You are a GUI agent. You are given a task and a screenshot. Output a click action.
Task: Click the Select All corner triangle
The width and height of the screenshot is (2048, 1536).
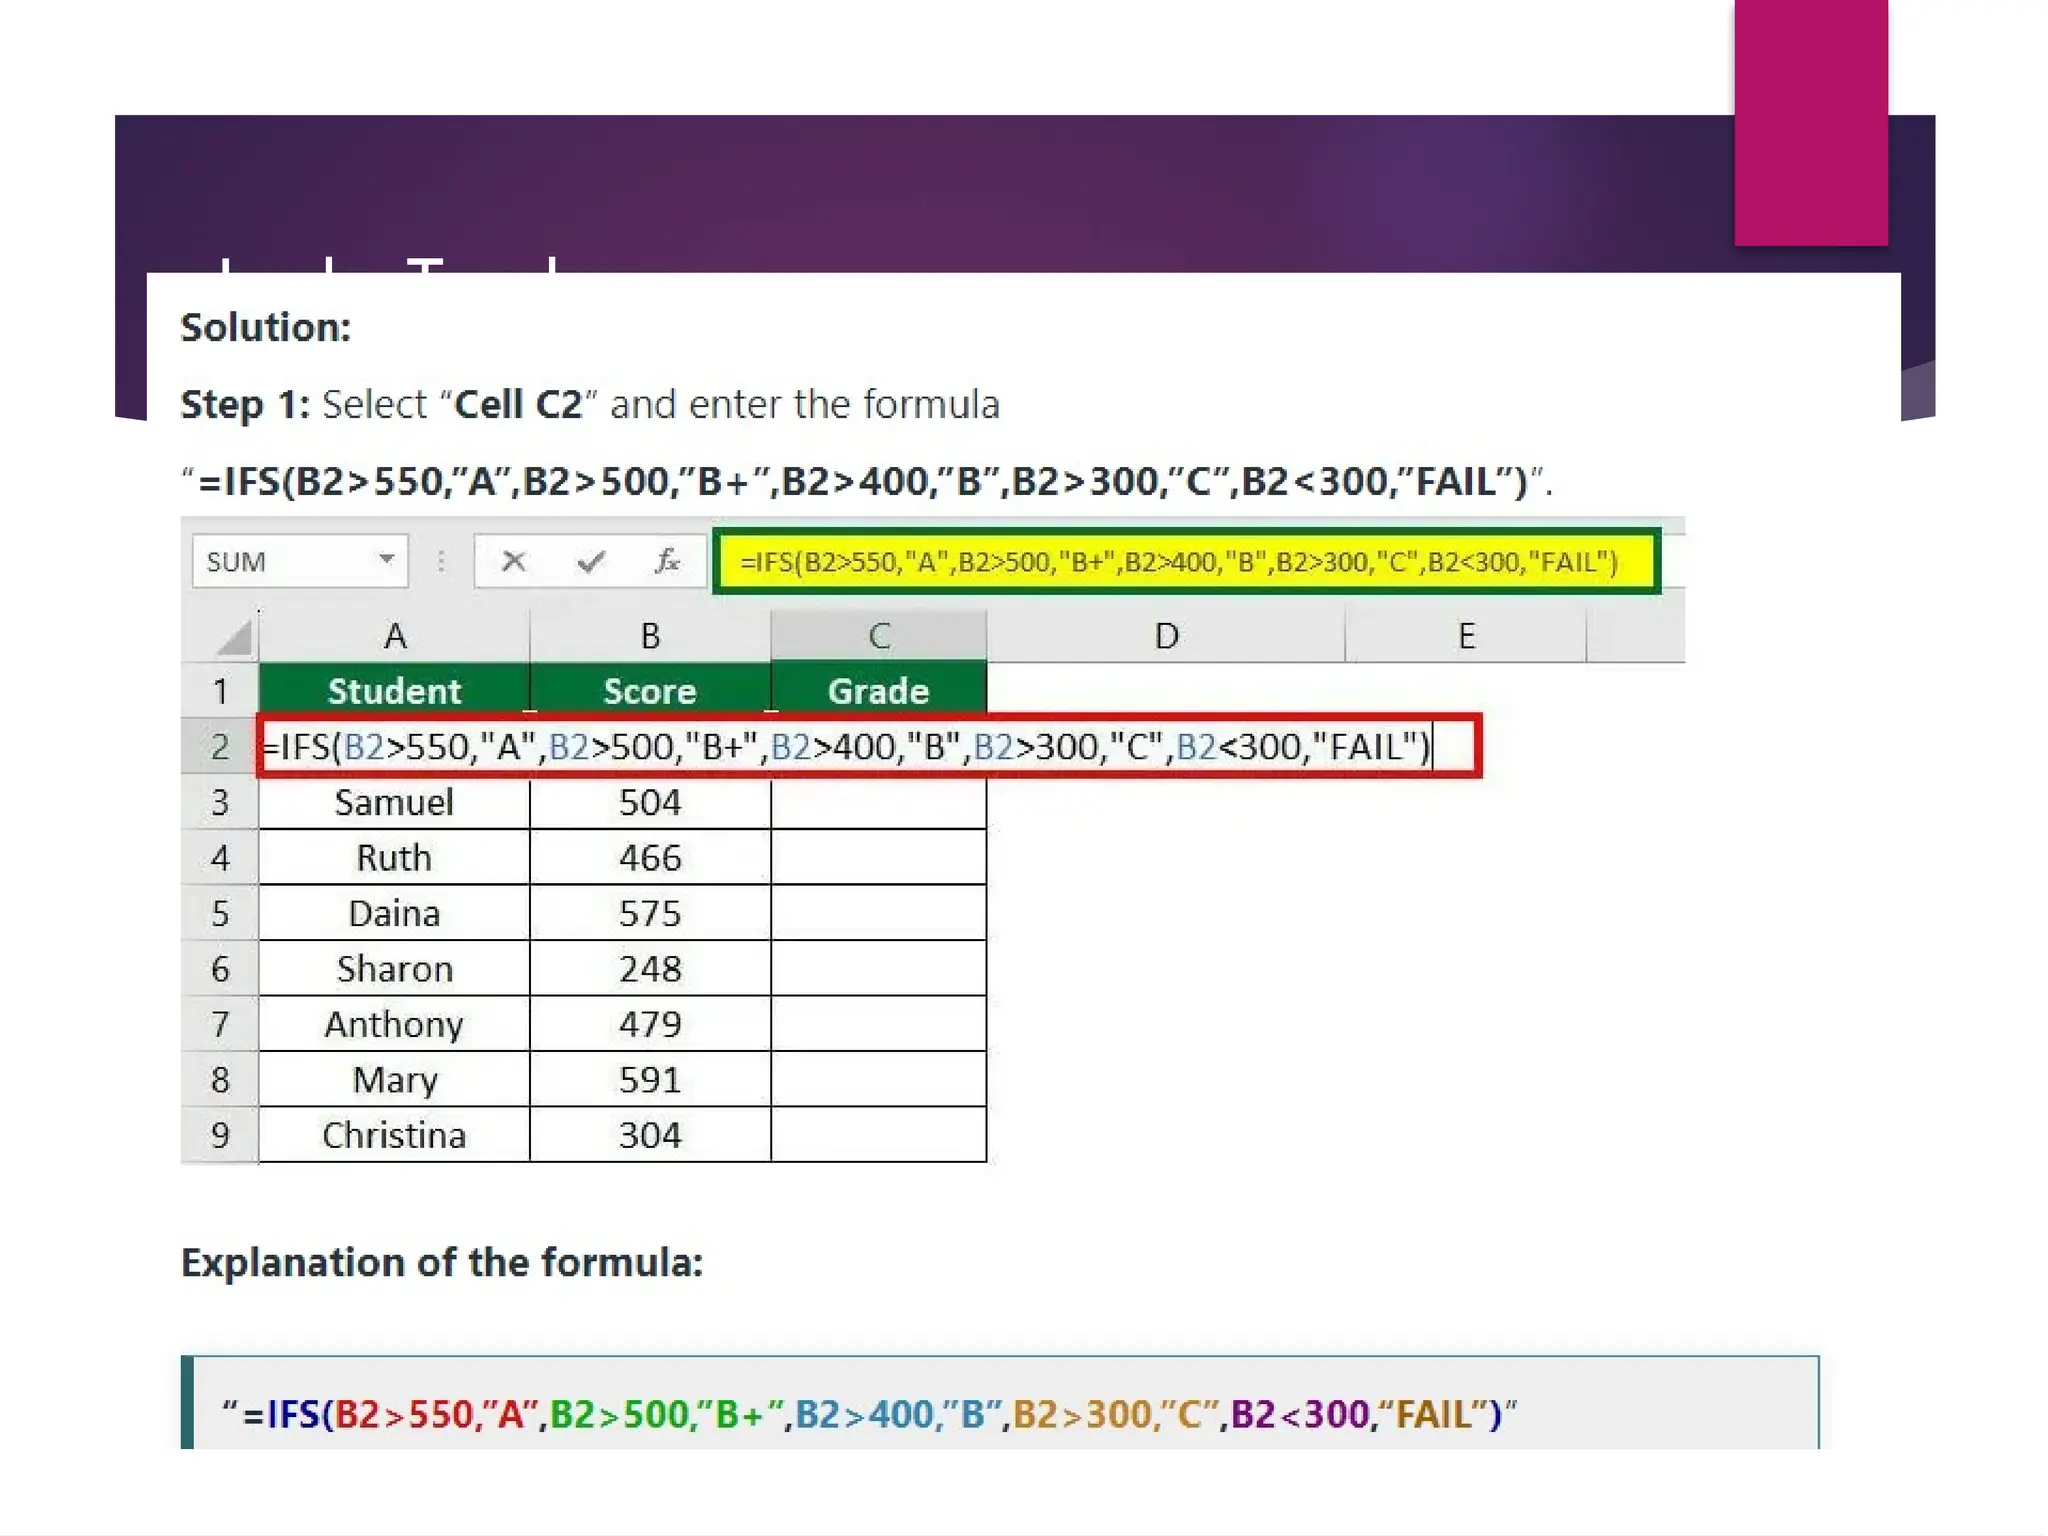(x=234, y=638)
